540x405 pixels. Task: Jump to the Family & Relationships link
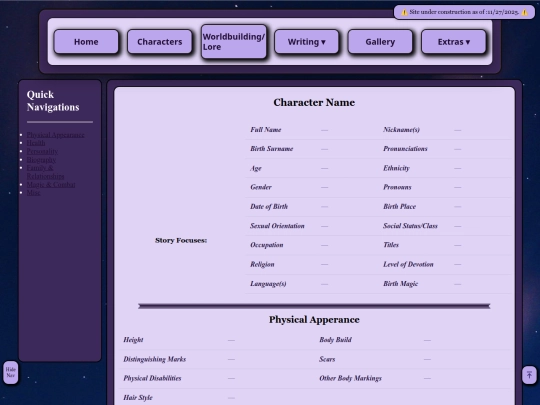pos(45,172)
